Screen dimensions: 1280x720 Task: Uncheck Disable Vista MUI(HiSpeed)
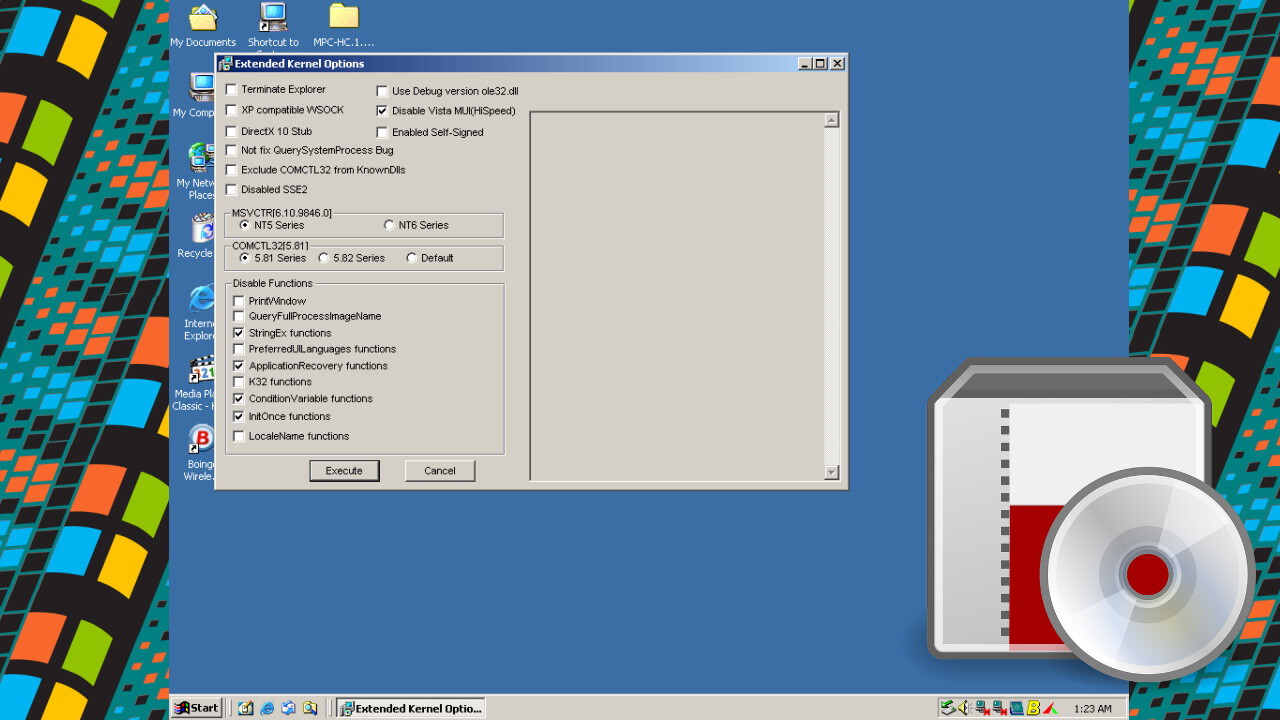click(x=382, y=111)
